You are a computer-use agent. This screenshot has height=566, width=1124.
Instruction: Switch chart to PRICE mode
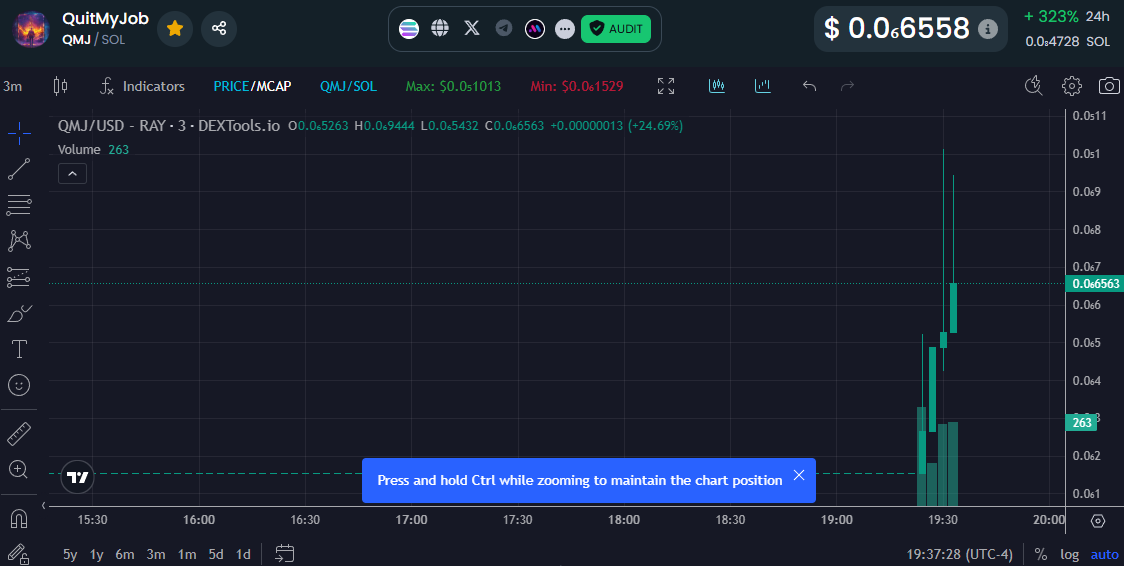[231, 86]
